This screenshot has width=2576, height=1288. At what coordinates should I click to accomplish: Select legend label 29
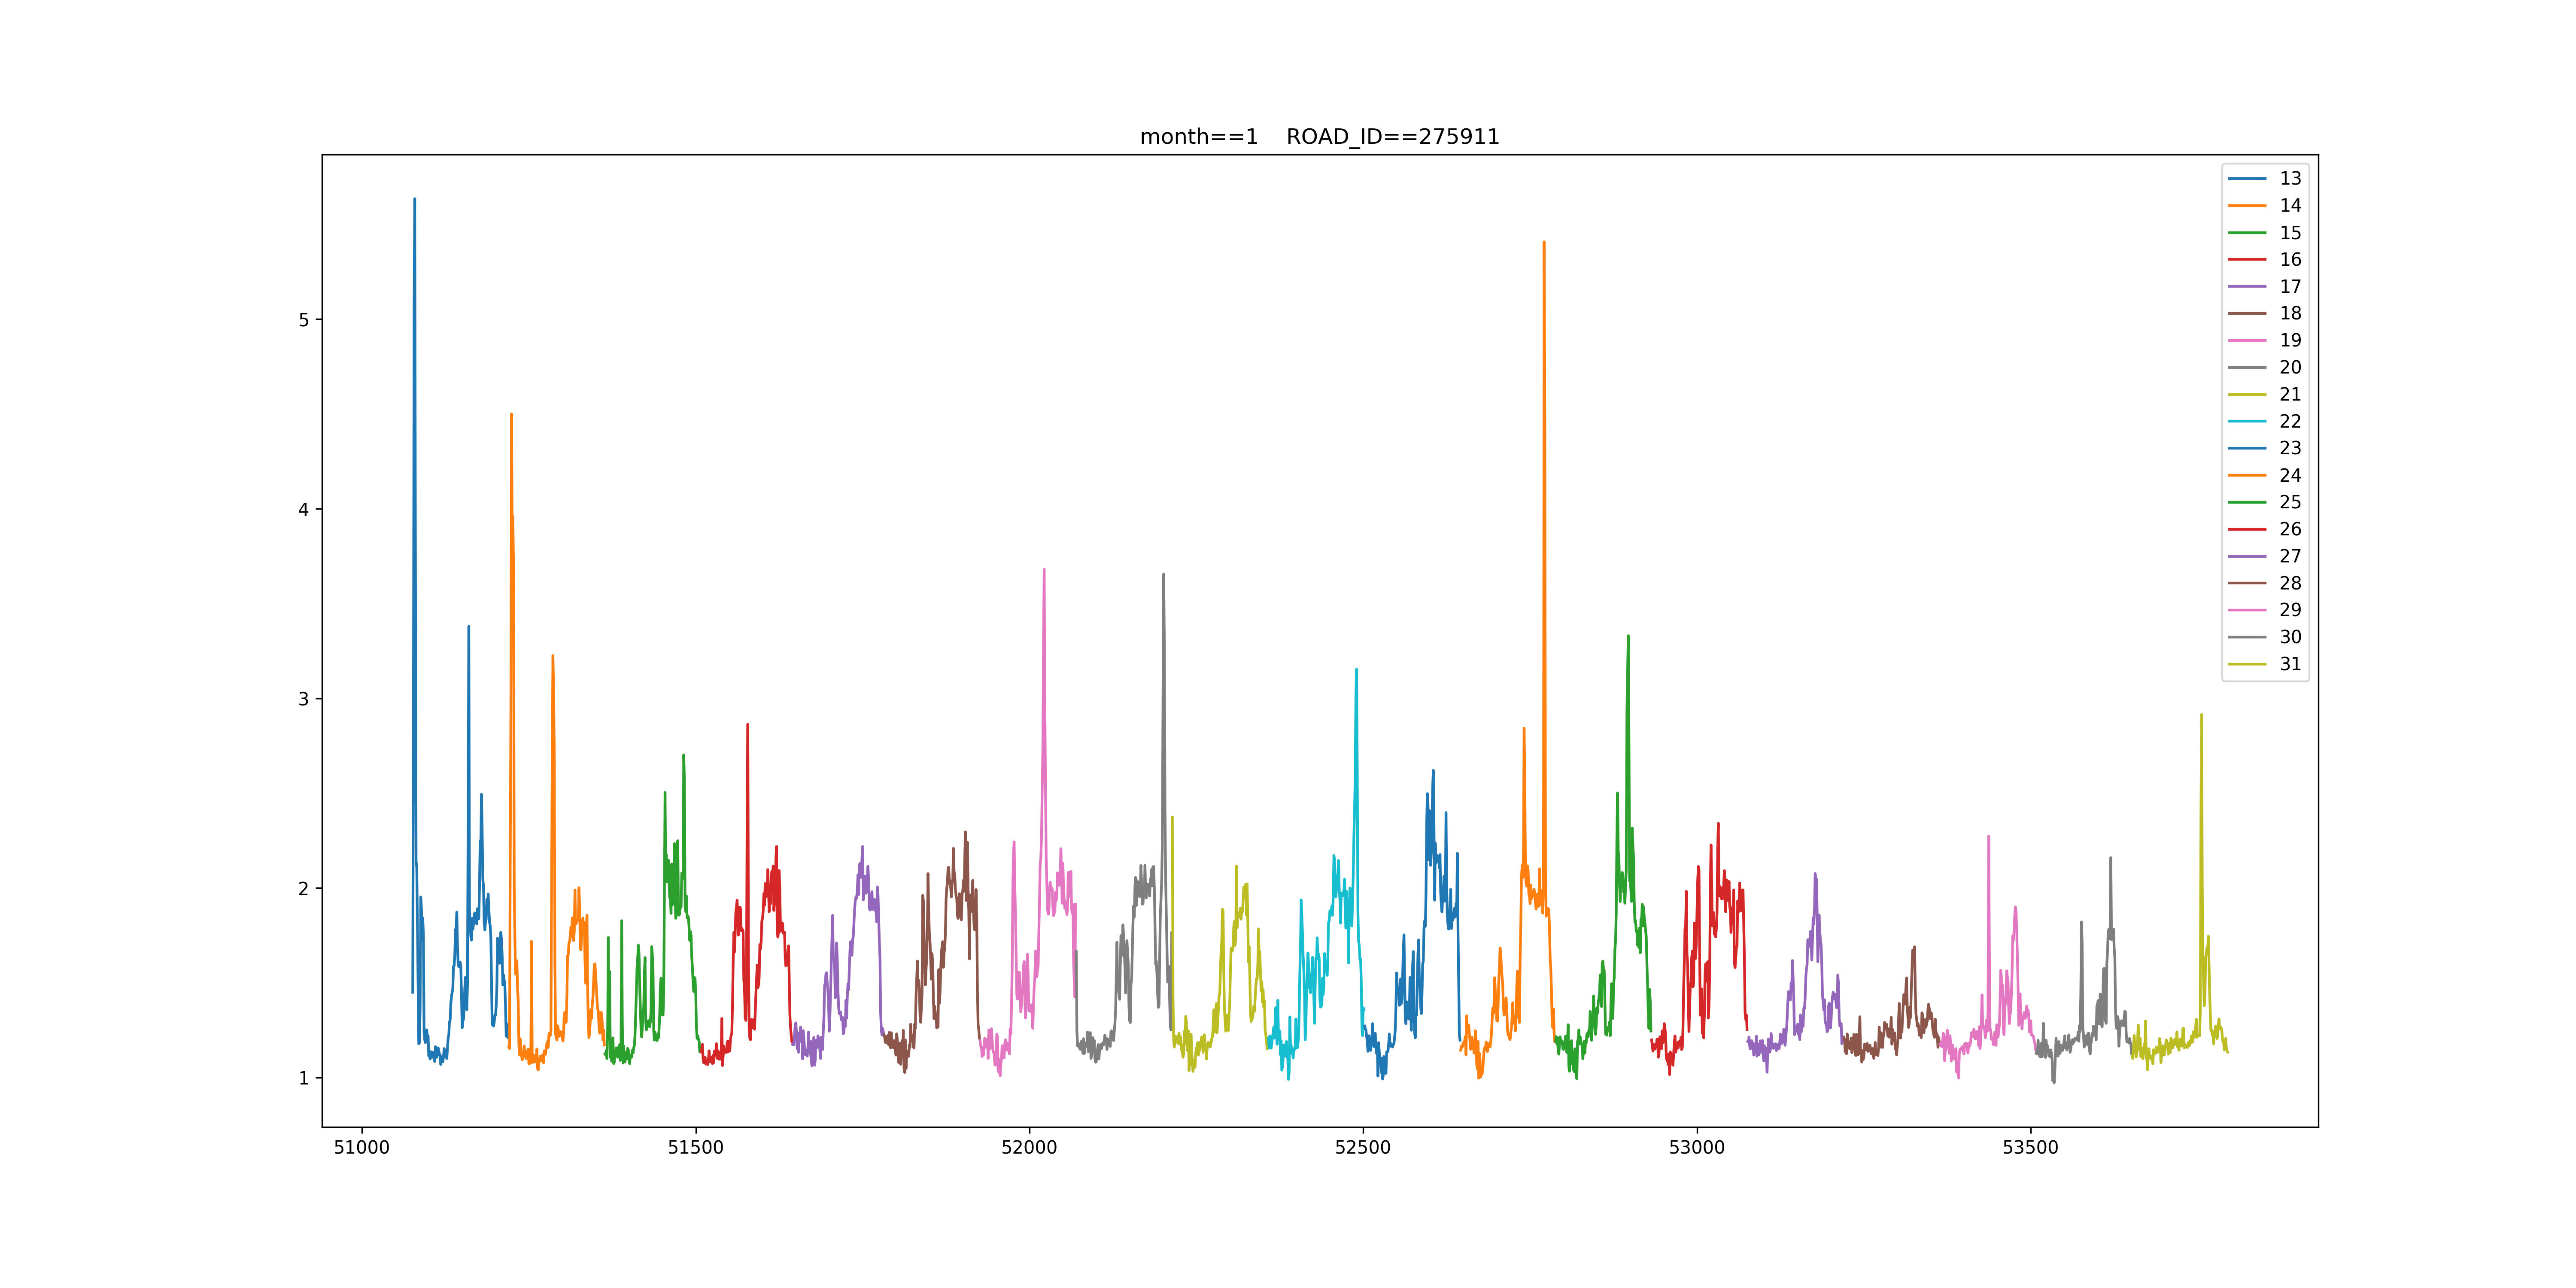tap(2290, 610)
